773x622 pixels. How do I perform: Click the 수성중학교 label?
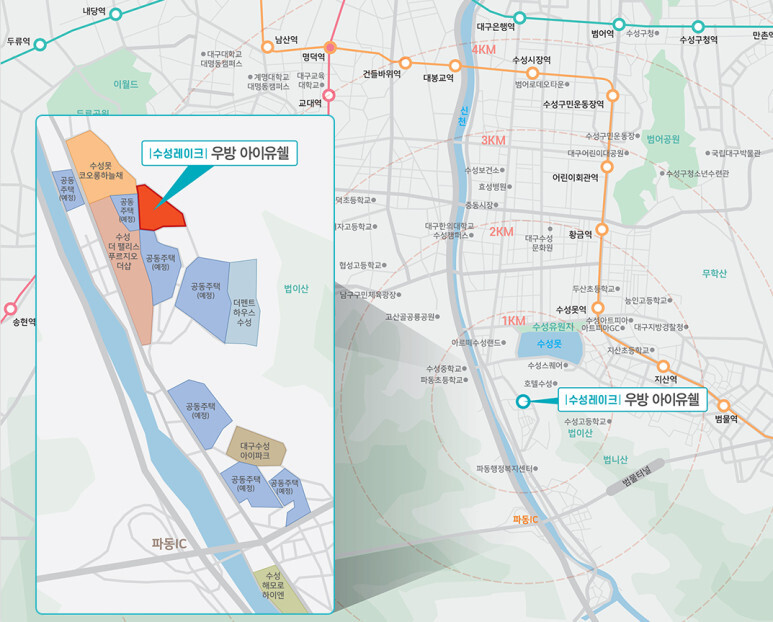[444, 368]
